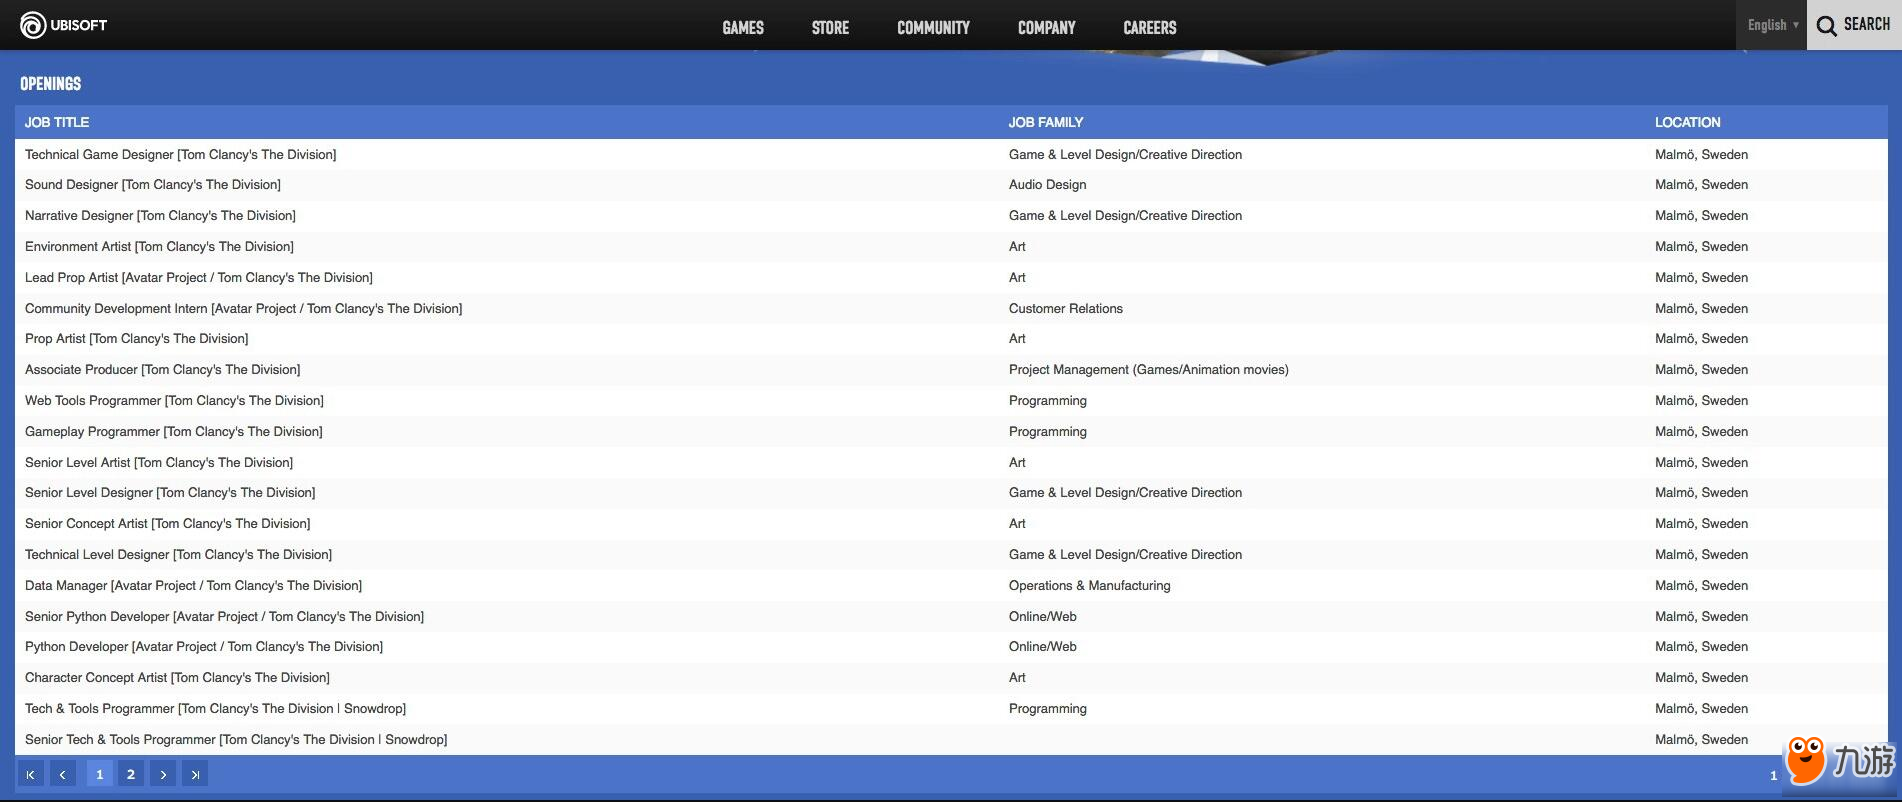
Task: Open Technical Level Designer job listing
Action: 179,554
